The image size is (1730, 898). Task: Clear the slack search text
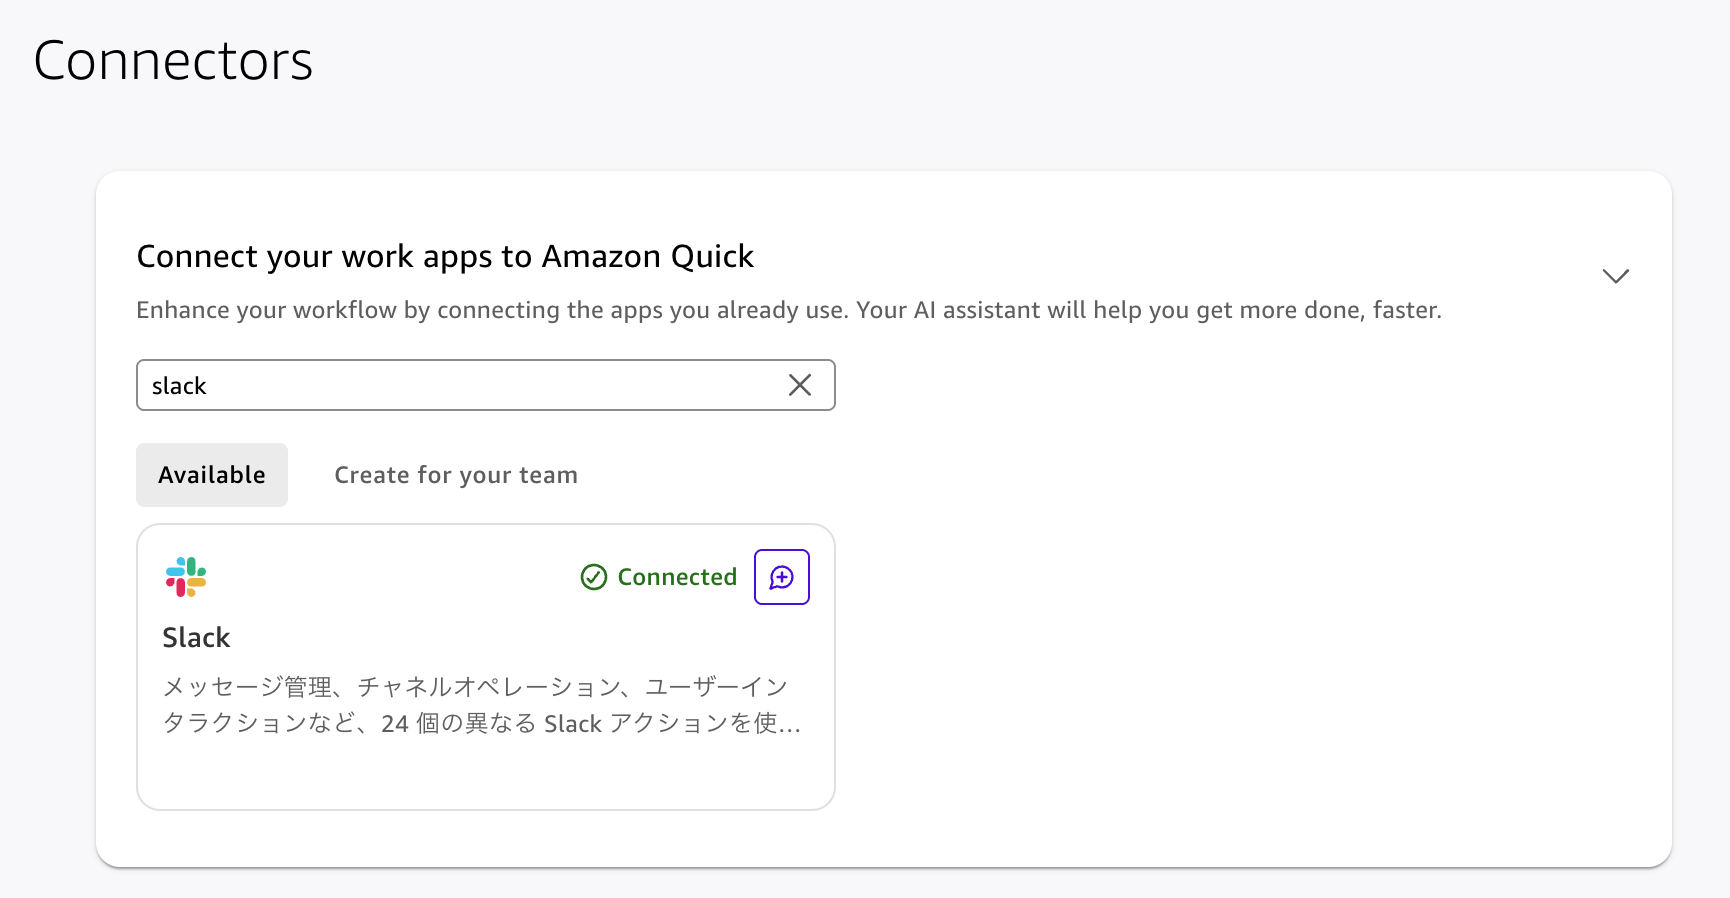pos(800,385)
